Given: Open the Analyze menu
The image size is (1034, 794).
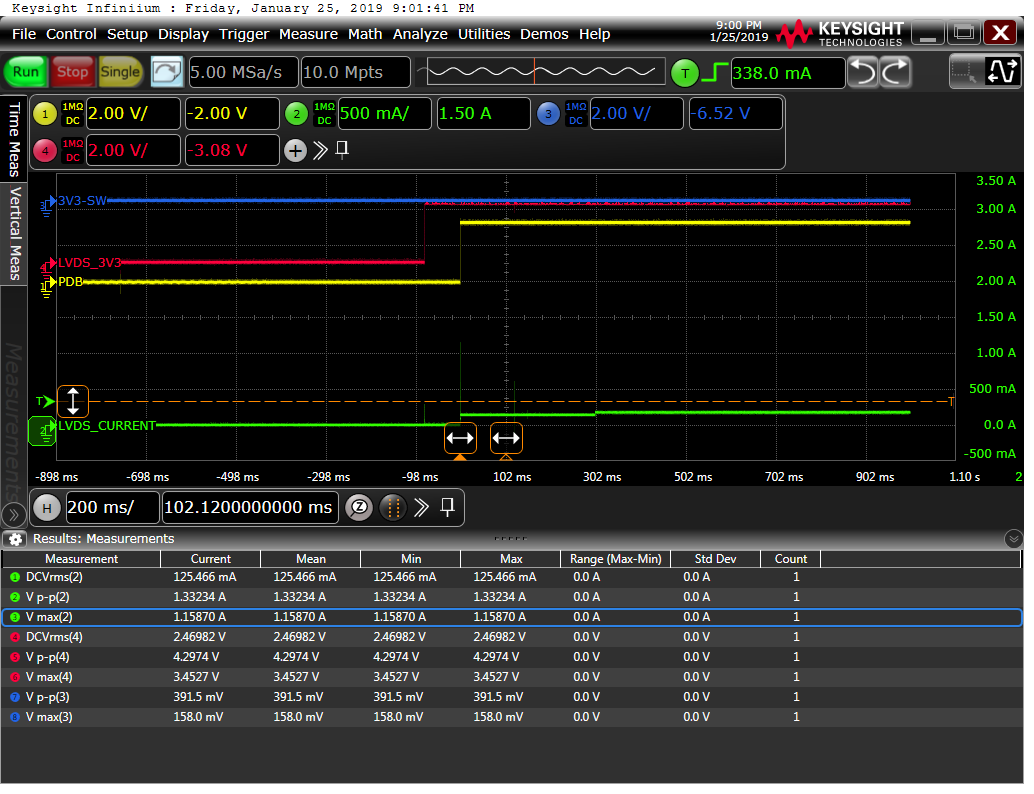Looking at the screenshot, I should [420, 34].
